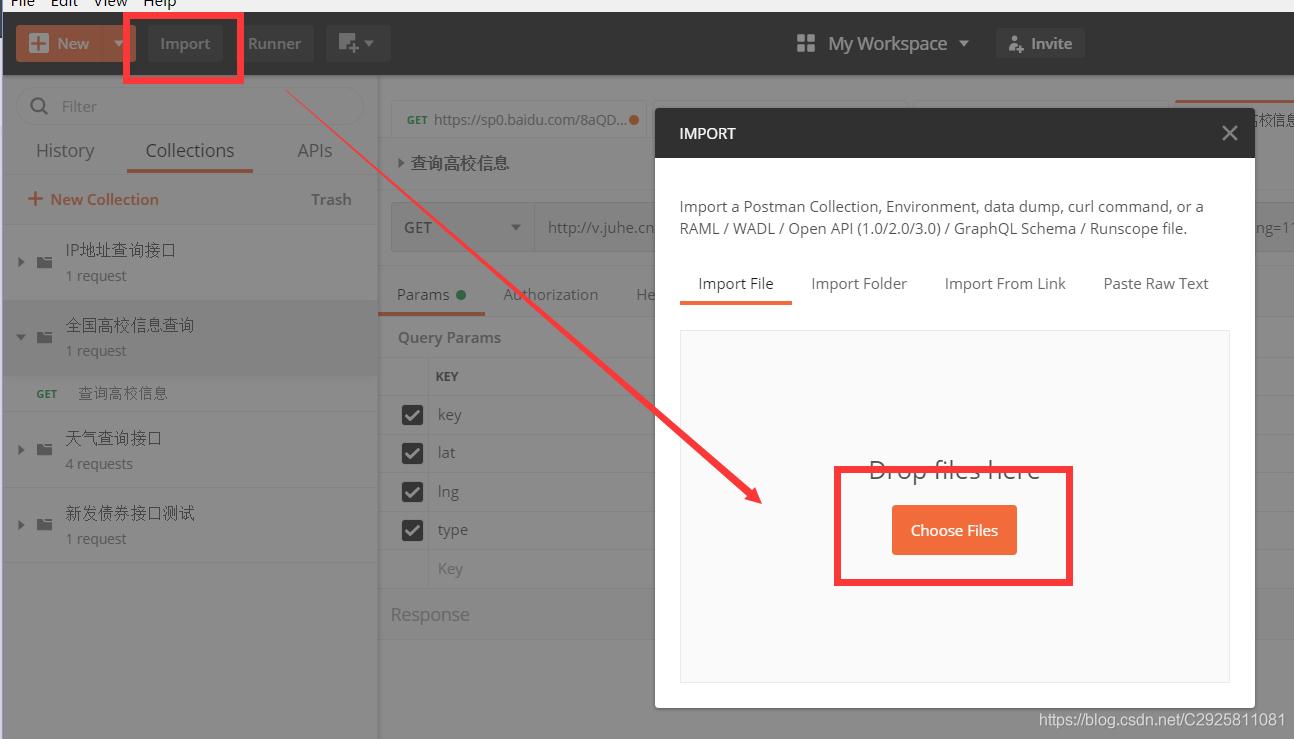Expand the IP地址查询接口 collection arrow
This screenshot has width=1294, height=739.
click(x=21, y=262)
